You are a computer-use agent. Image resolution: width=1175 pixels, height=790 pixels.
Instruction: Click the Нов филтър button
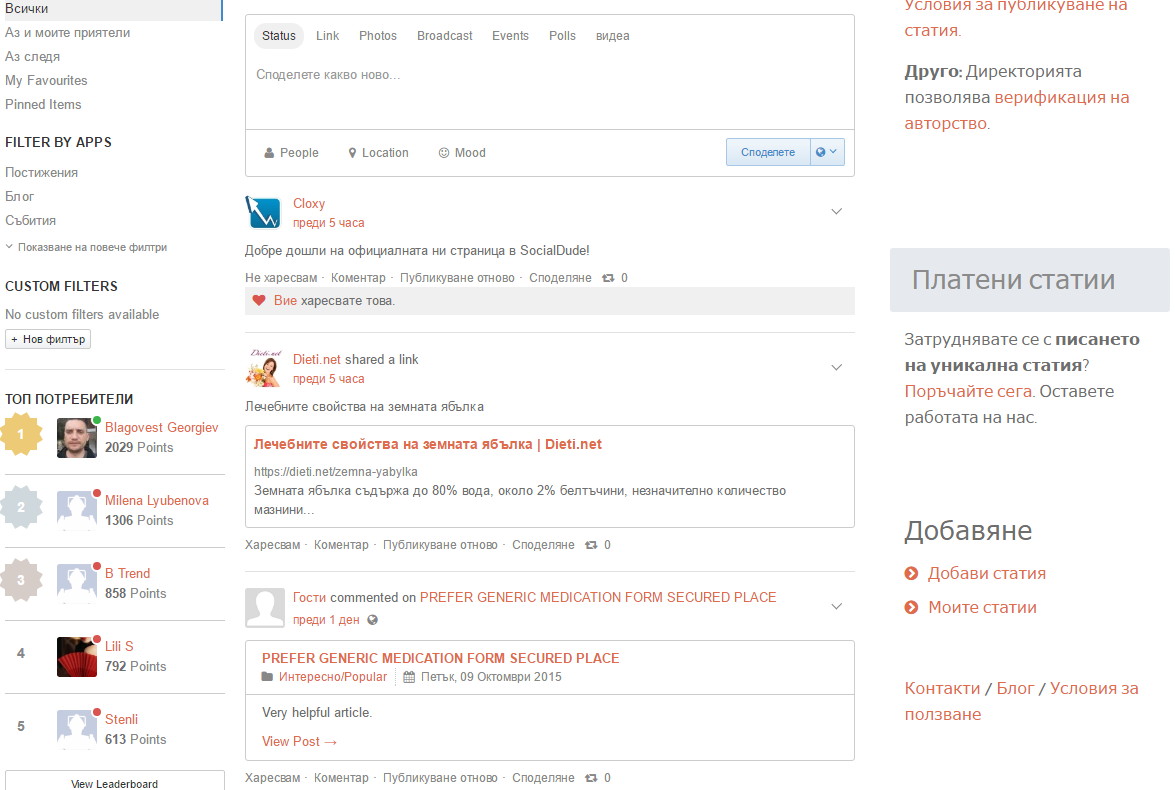tap(48, 340)
